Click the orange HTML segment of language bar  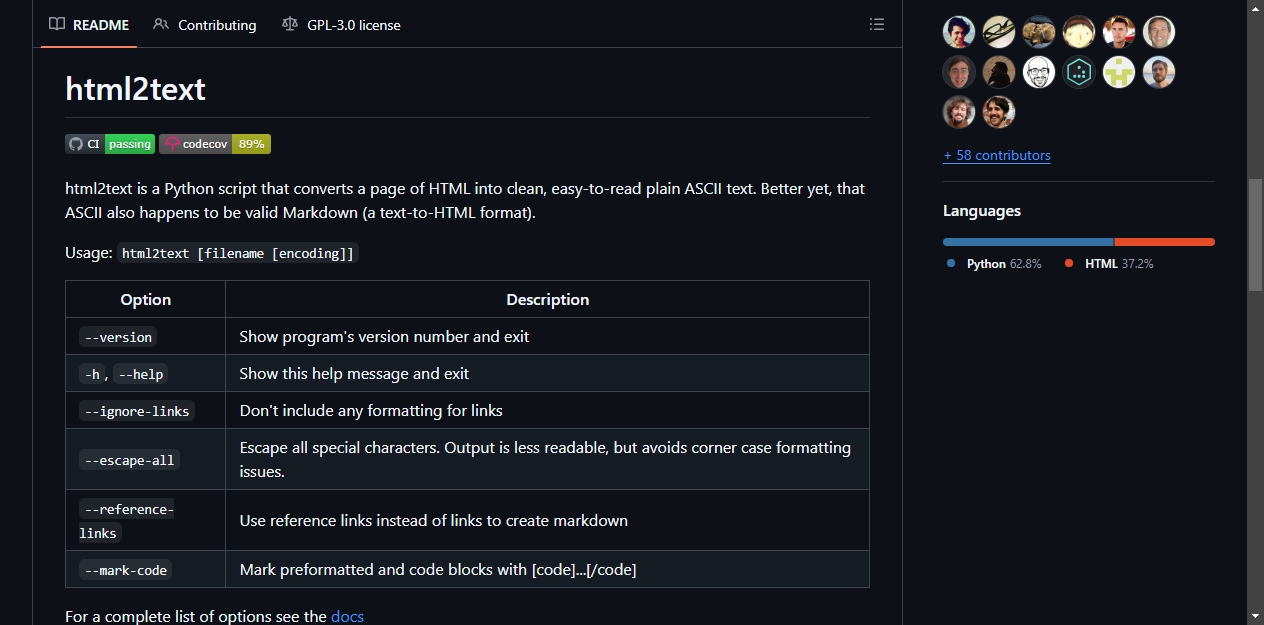point(1165,242)
